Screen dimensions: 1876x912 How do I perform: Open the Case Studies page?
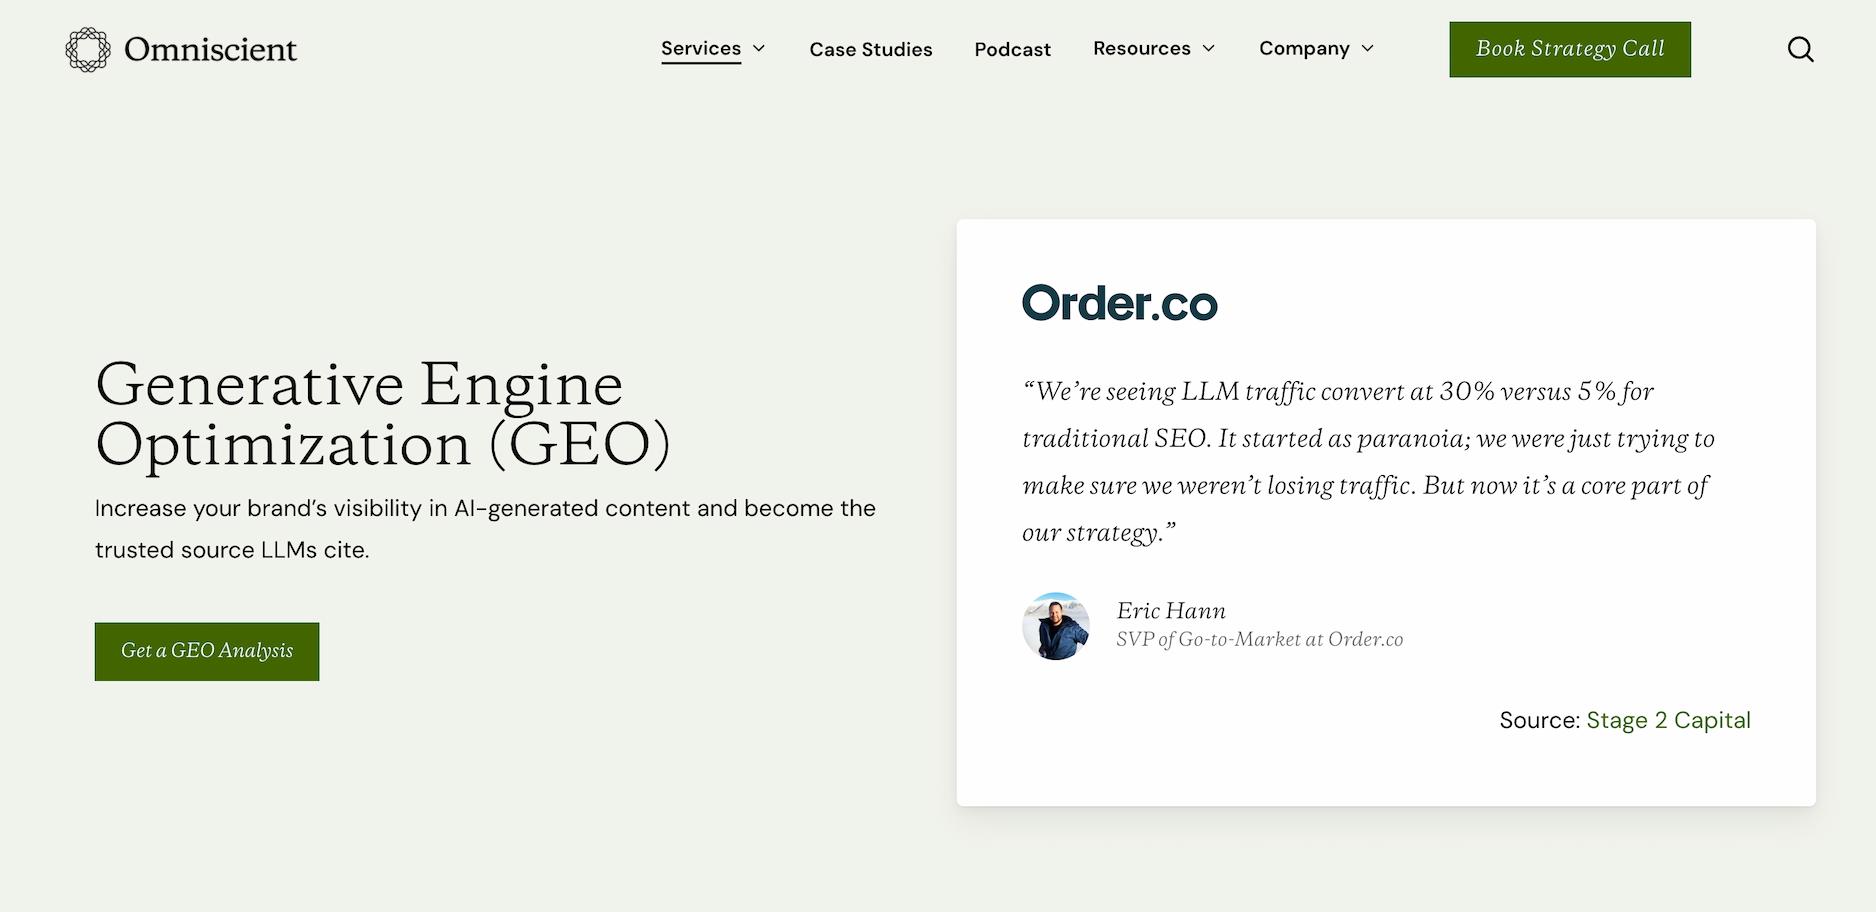click(870, 49)
